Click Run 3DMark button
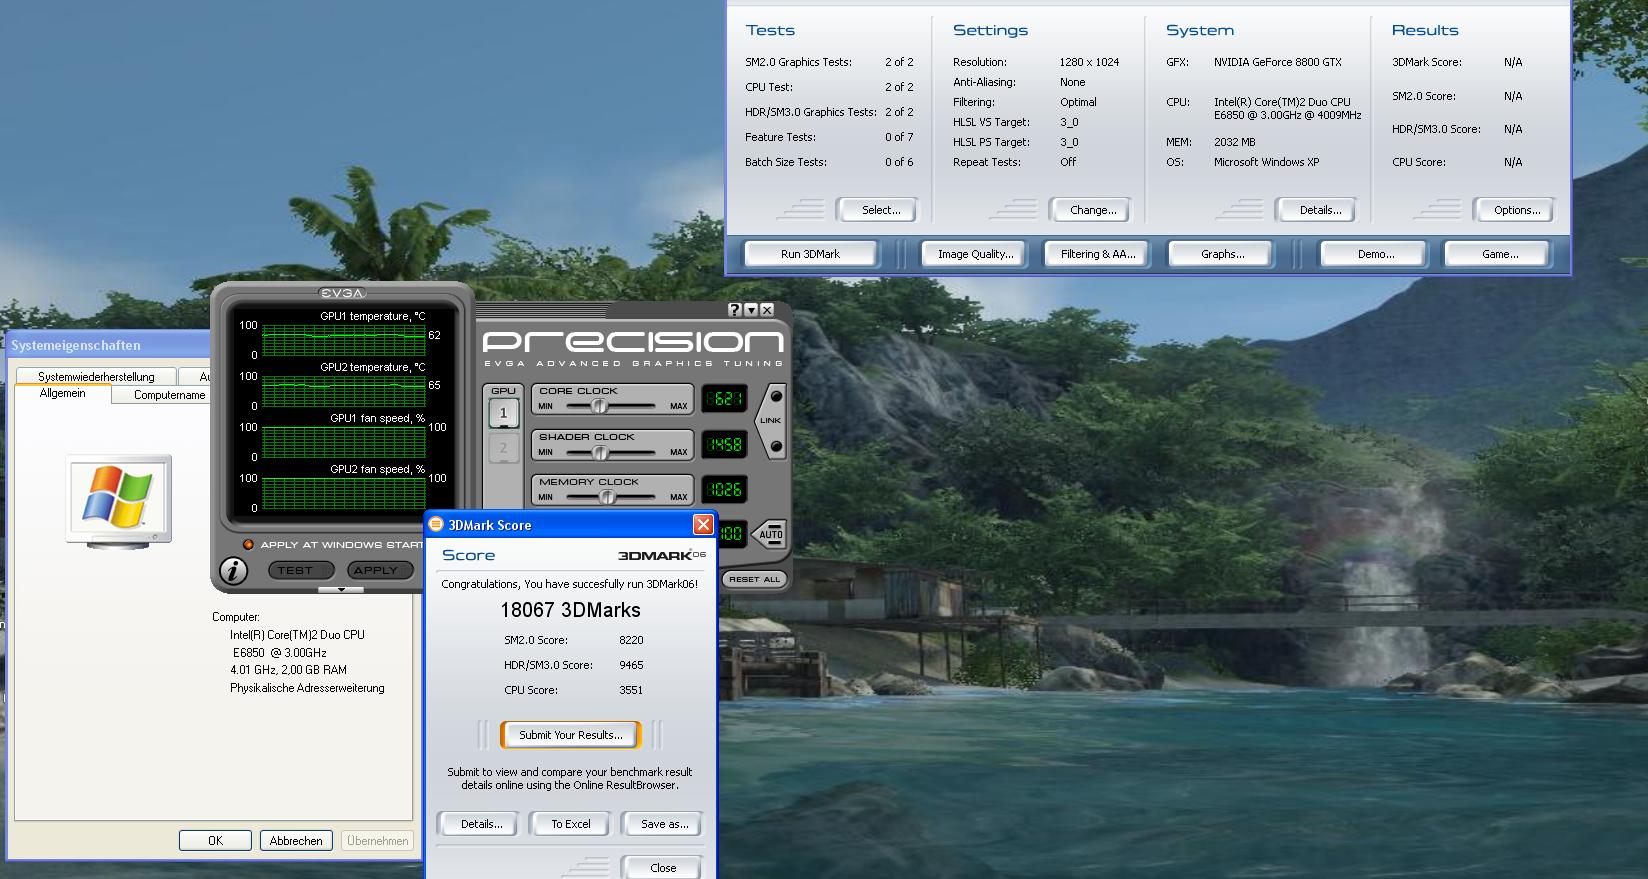Screen dimensions: 1648x879 pos(810,254)
